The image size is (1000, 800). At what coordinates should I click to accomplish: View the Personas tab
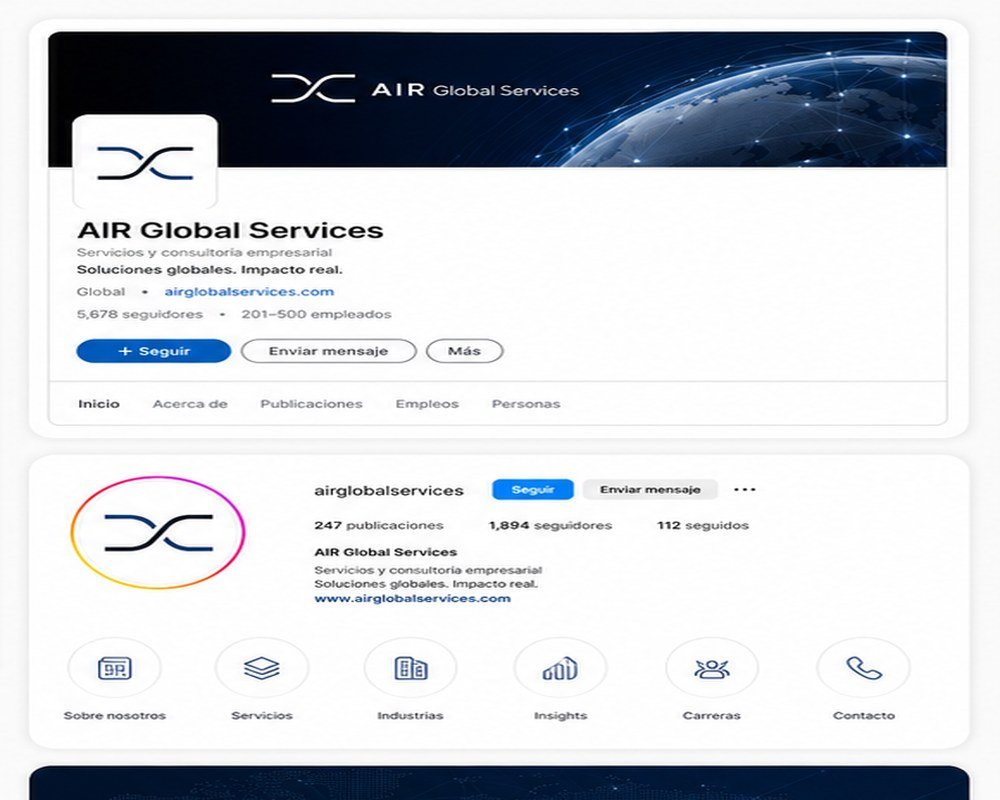(x=526, y=404)
